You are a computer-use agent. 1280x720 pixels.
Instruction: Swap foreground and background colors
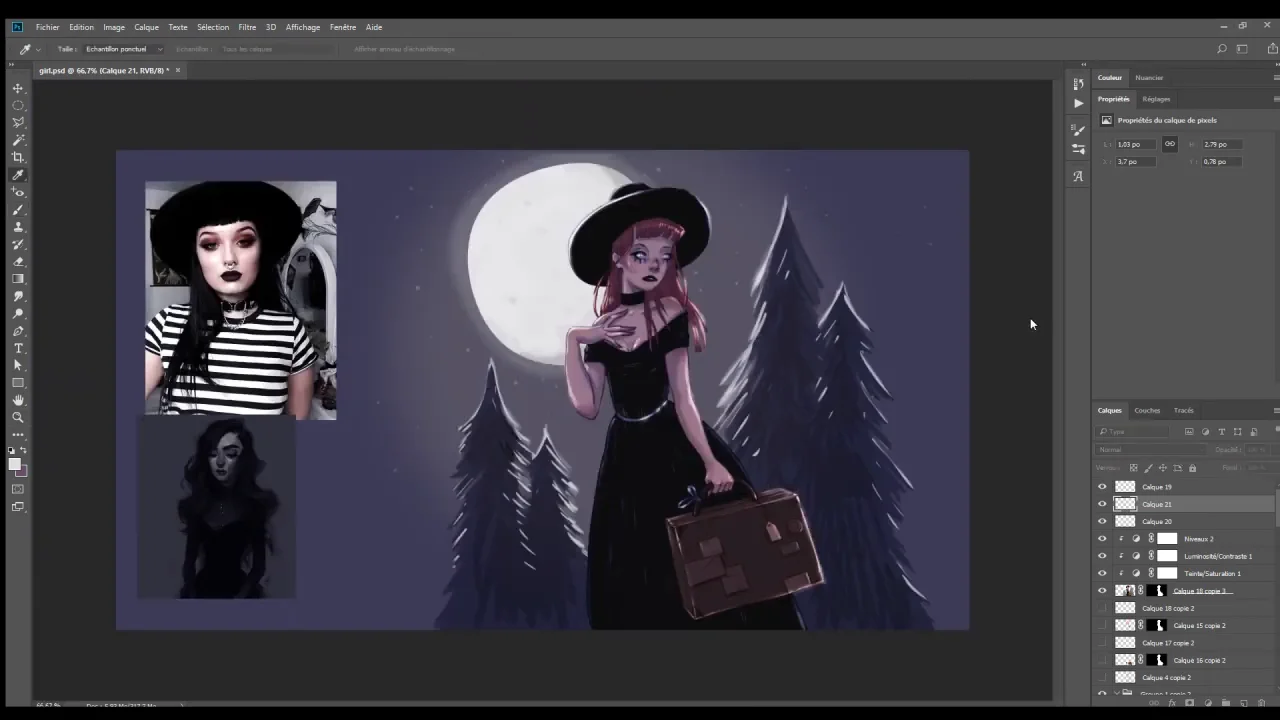coord(25,451)
